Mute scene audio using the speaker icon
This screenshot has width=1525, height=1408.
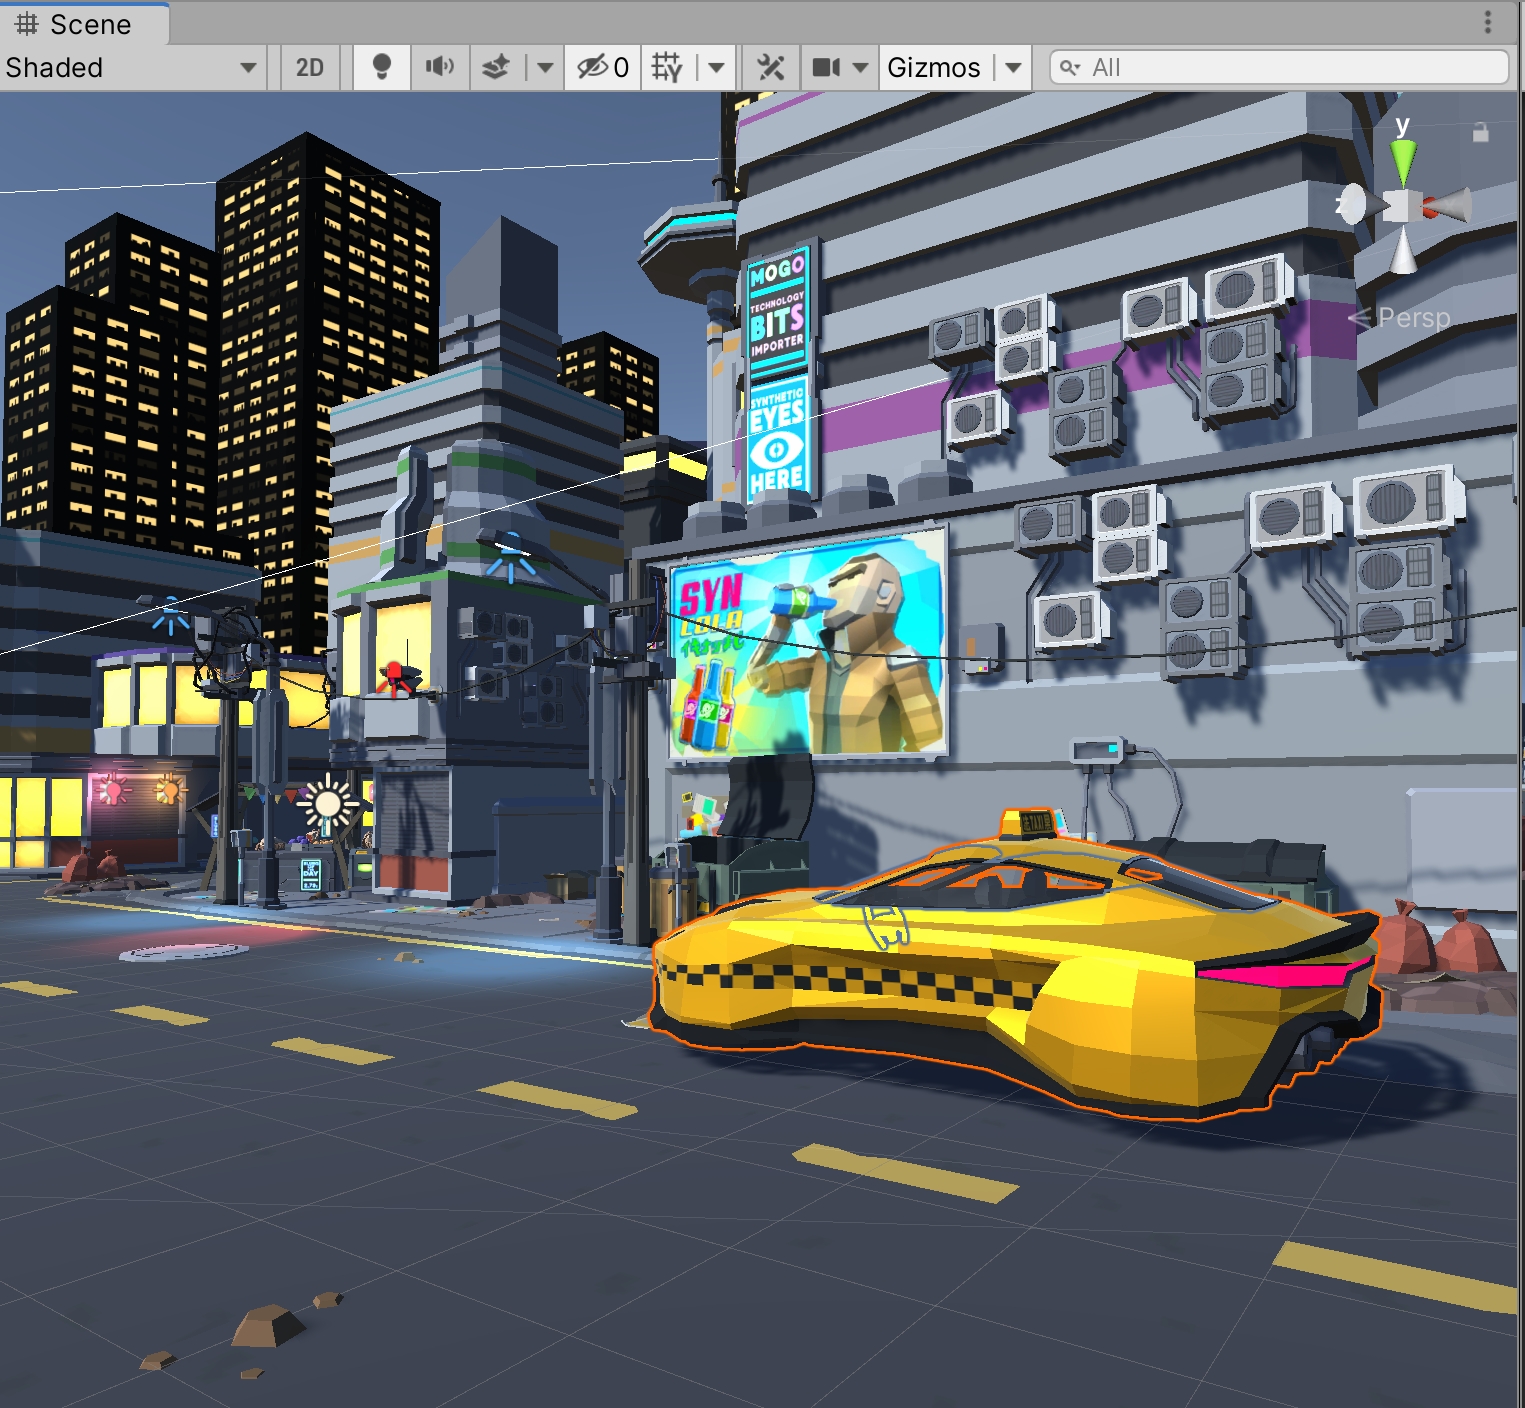439,67
